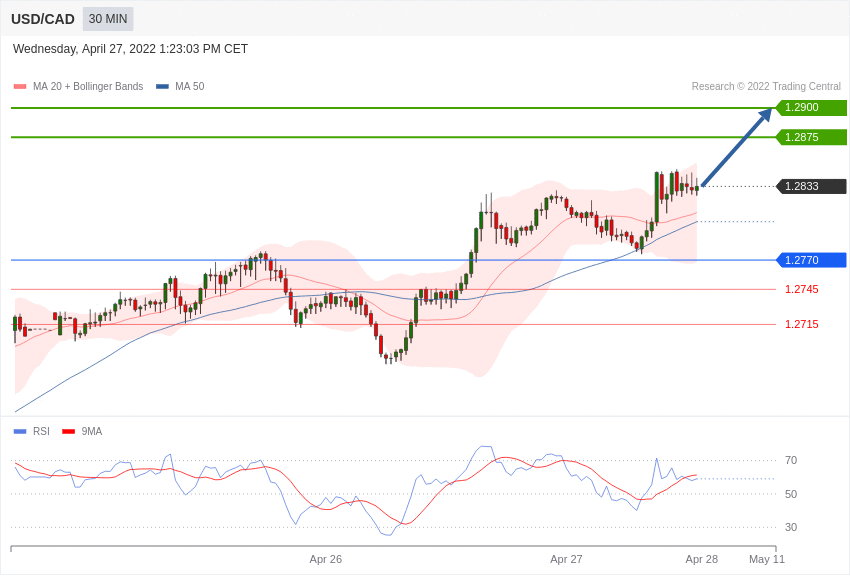Click the 1.2770 blue pivot price tag
Image resolution: width=850 pixels, height=576 pixels.
pyautogui.click(x=811, y=260)
